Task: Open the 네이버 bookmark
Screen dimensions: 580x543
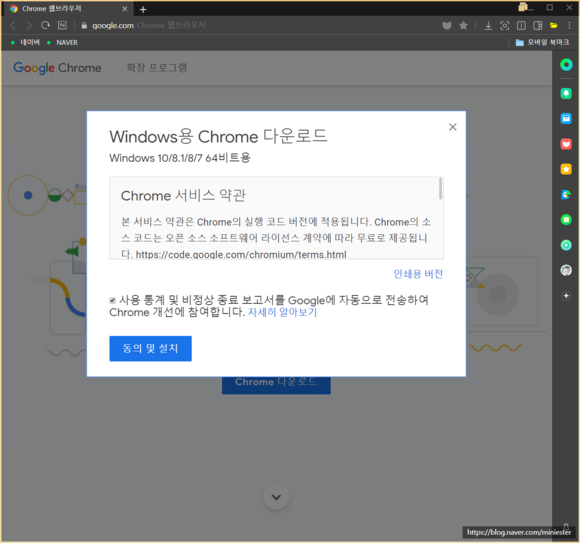Action: pyautogui.click(x=26, y=43)
